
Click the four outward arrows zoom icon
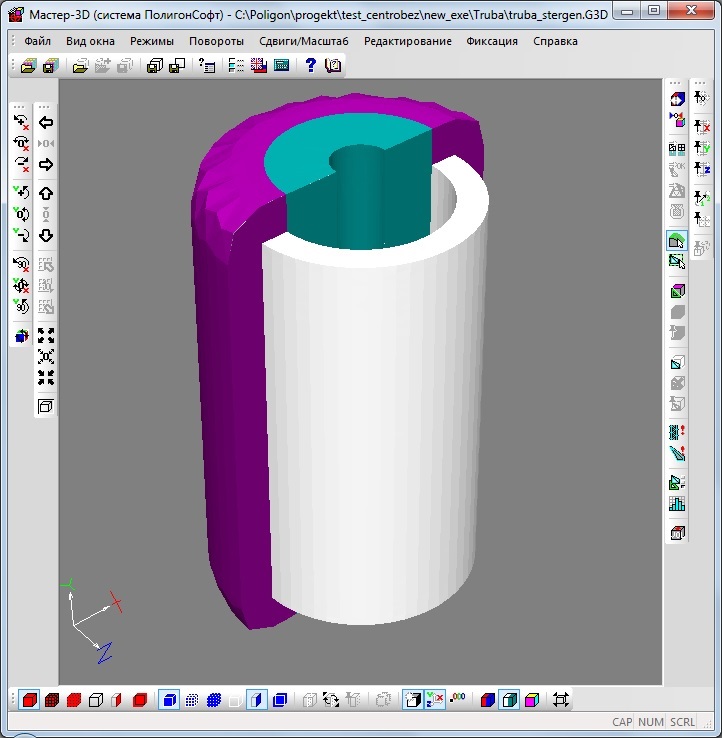point(46,335)
